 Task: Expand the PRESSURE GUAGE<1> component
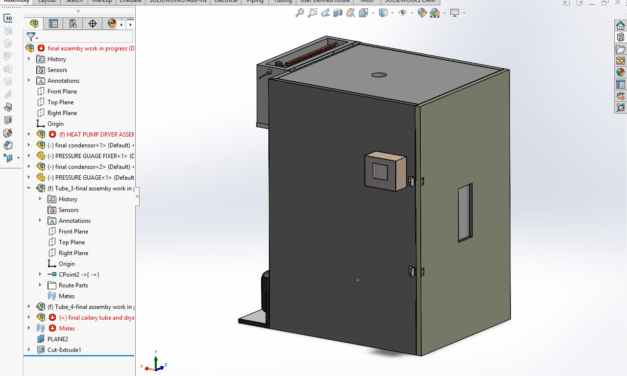click(29, 178)
